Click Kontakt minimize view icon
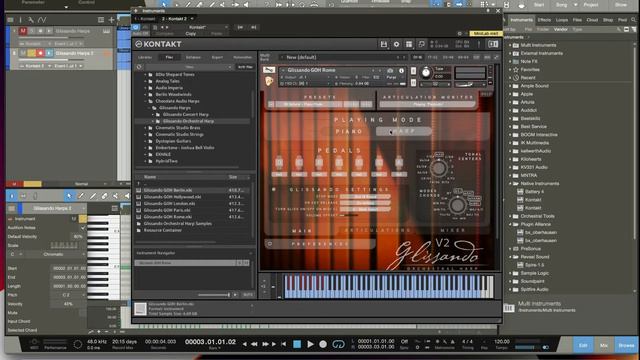 [422, 44]
